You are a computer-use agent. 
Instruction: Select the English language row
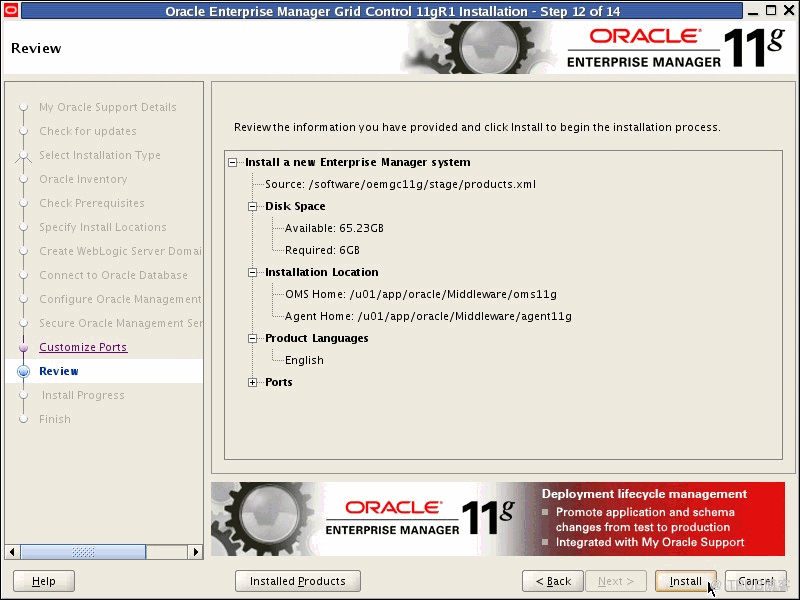point(304,360)
